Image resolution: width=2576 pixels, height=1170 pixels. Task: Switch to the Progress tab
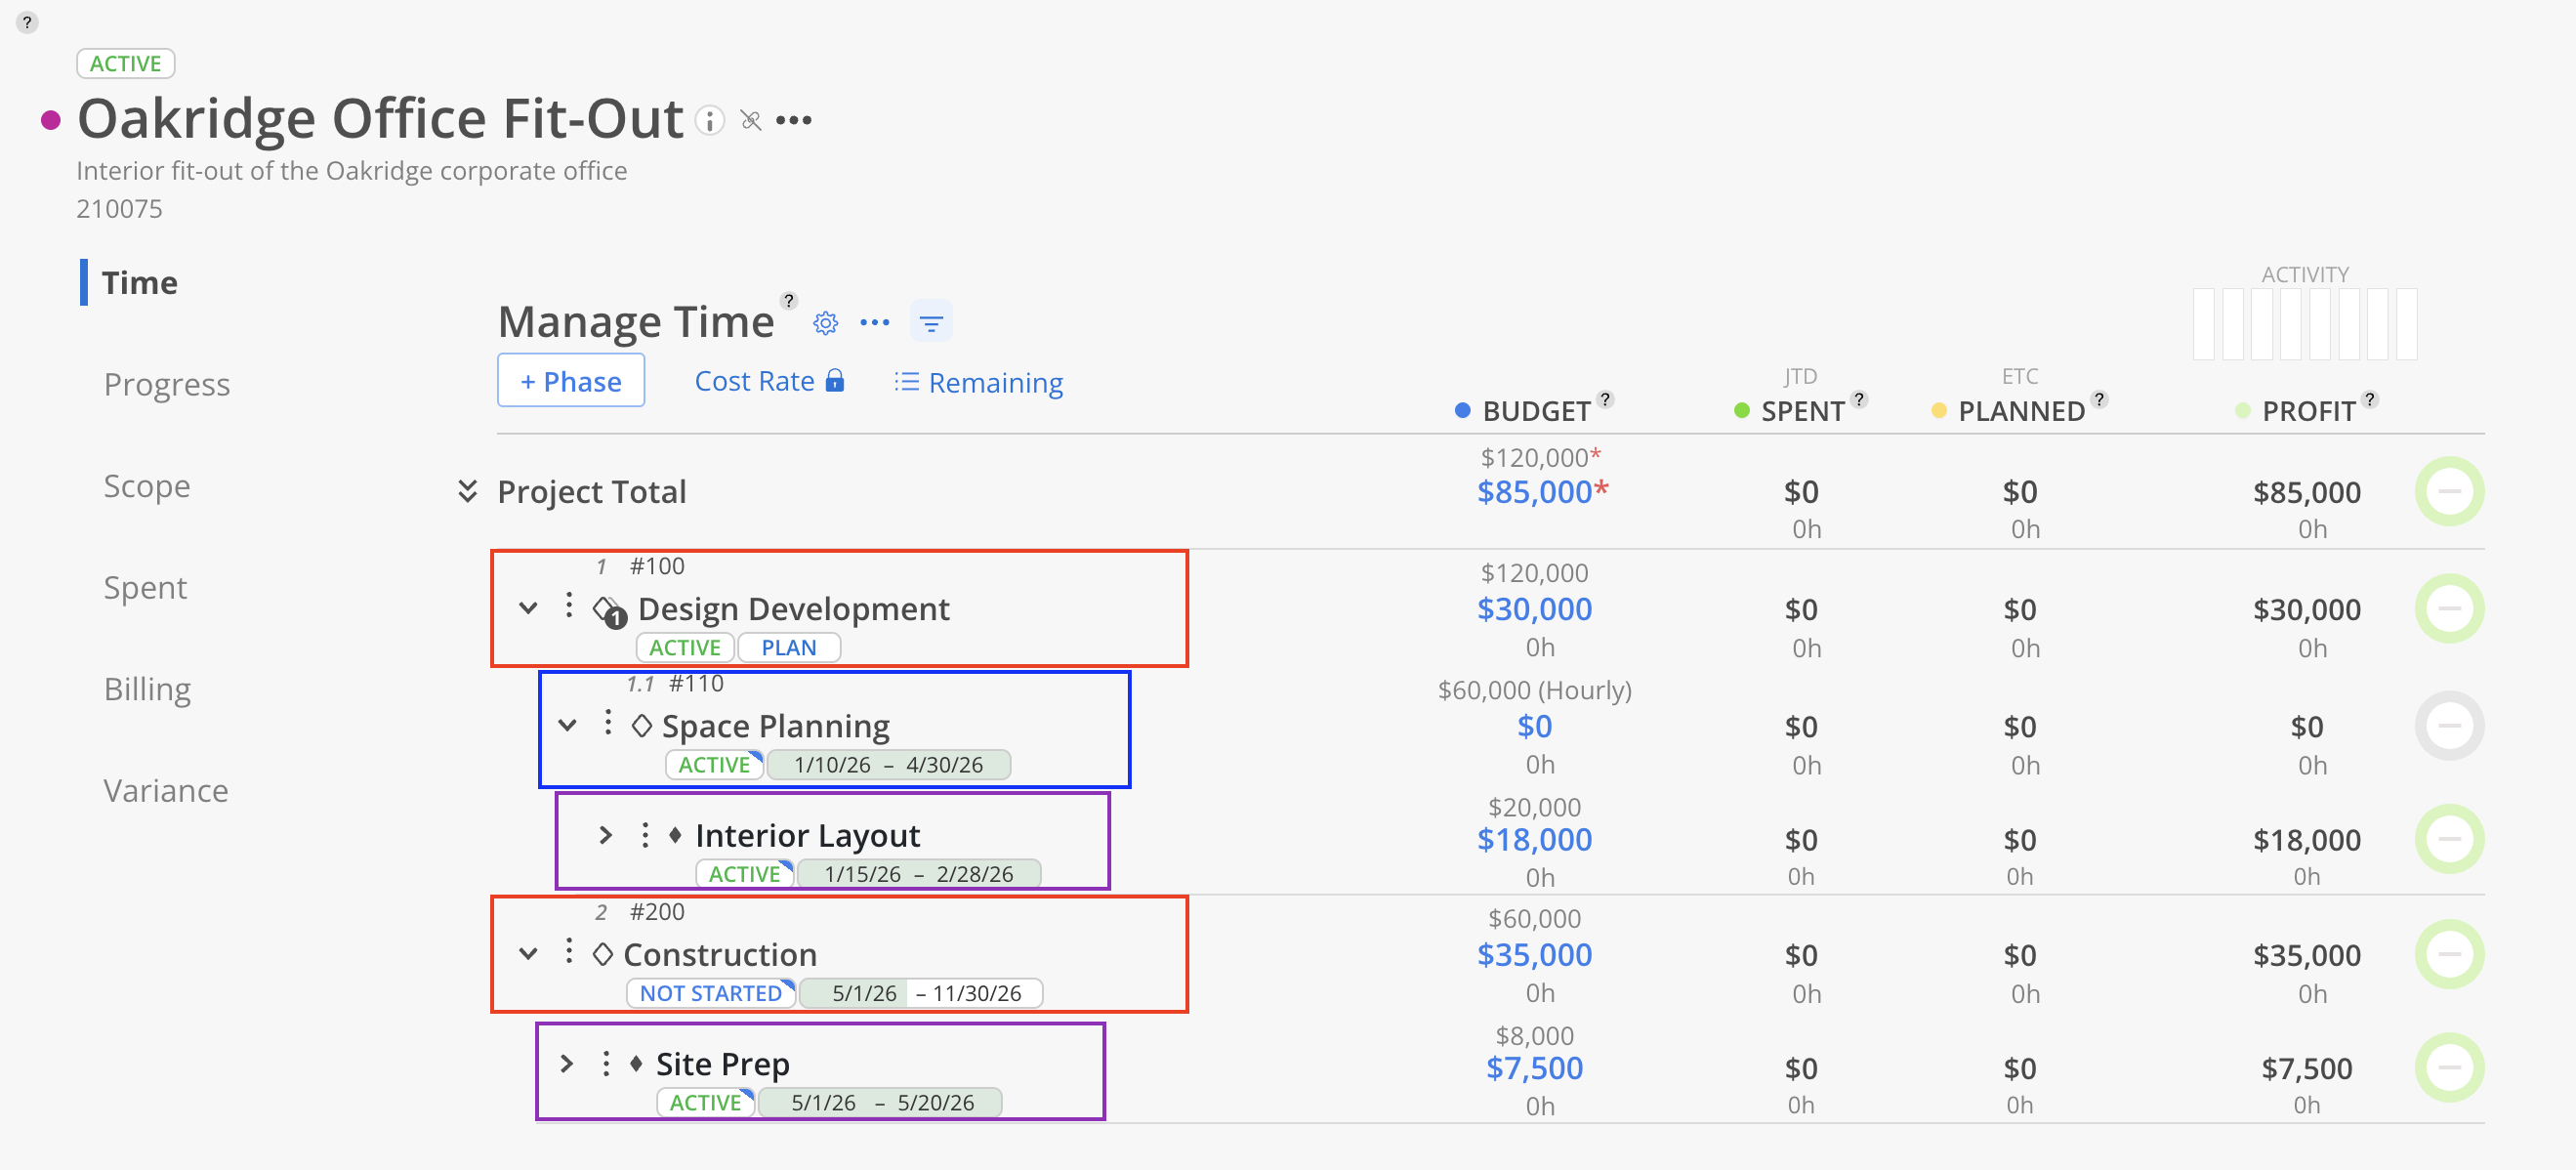(167, 384)
